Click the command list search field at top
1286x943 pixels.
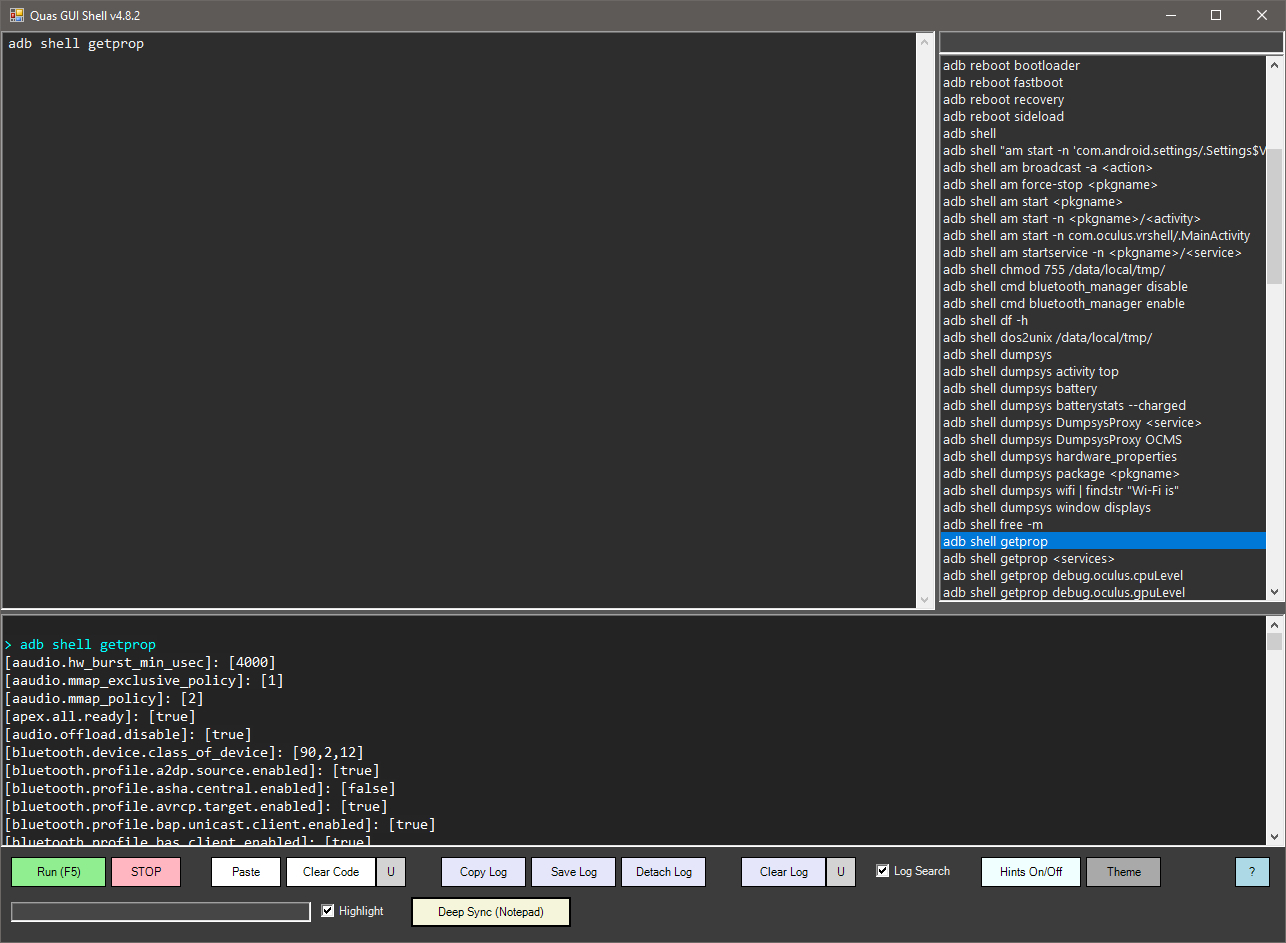[x=1111, y=43]
